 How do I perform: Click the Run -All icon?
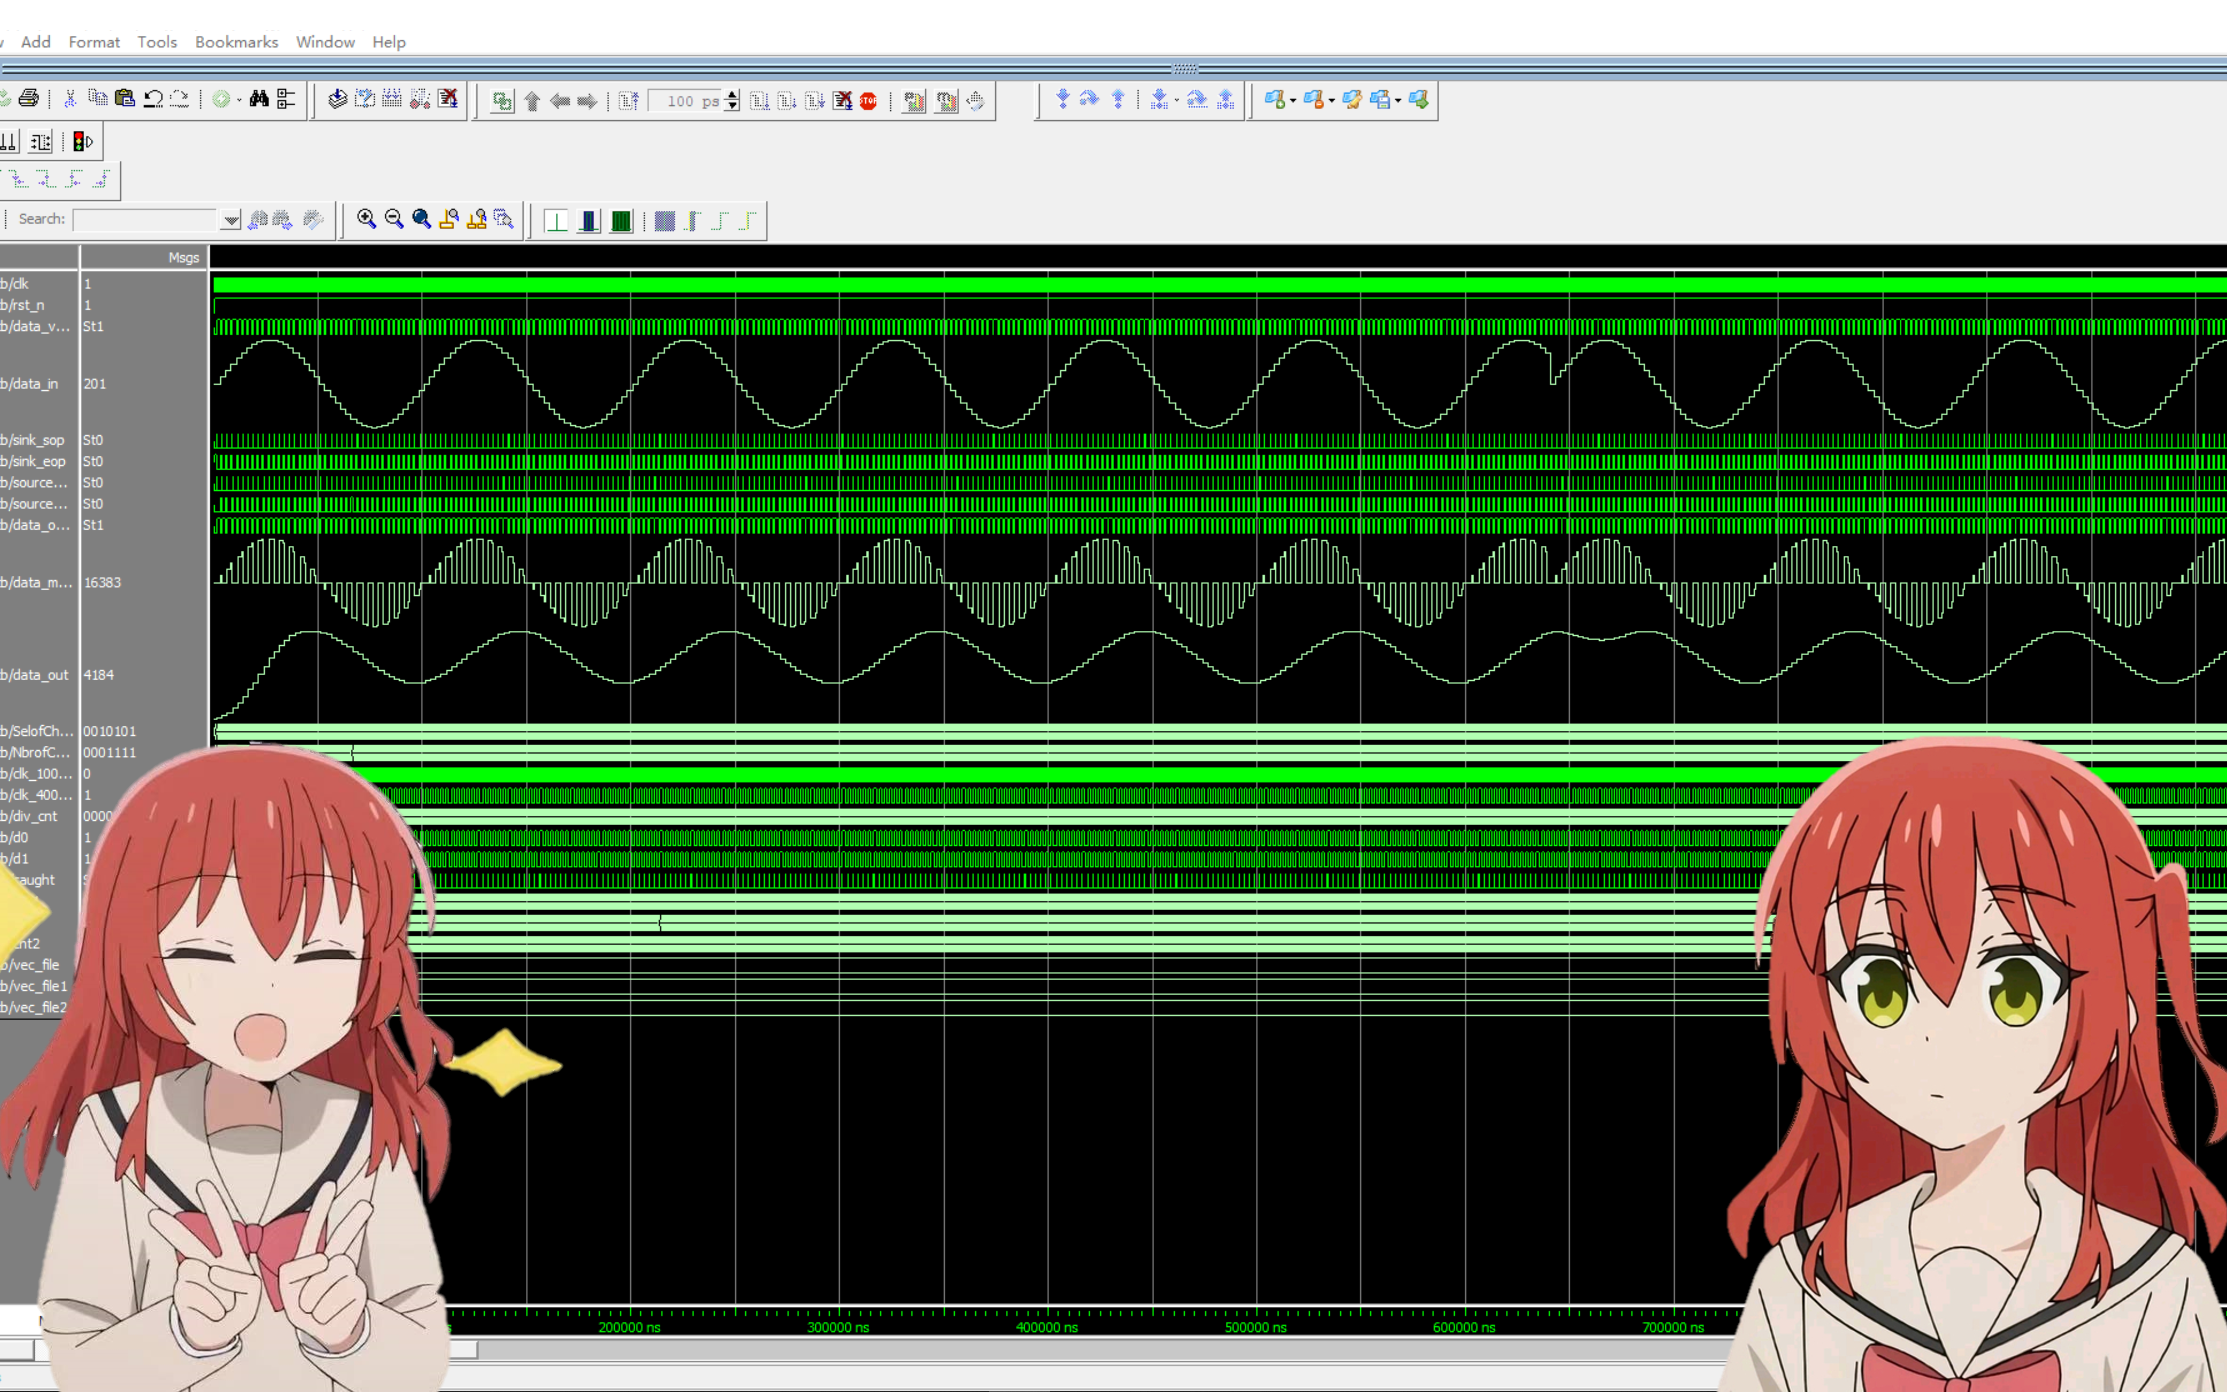[x=815, y=101]
